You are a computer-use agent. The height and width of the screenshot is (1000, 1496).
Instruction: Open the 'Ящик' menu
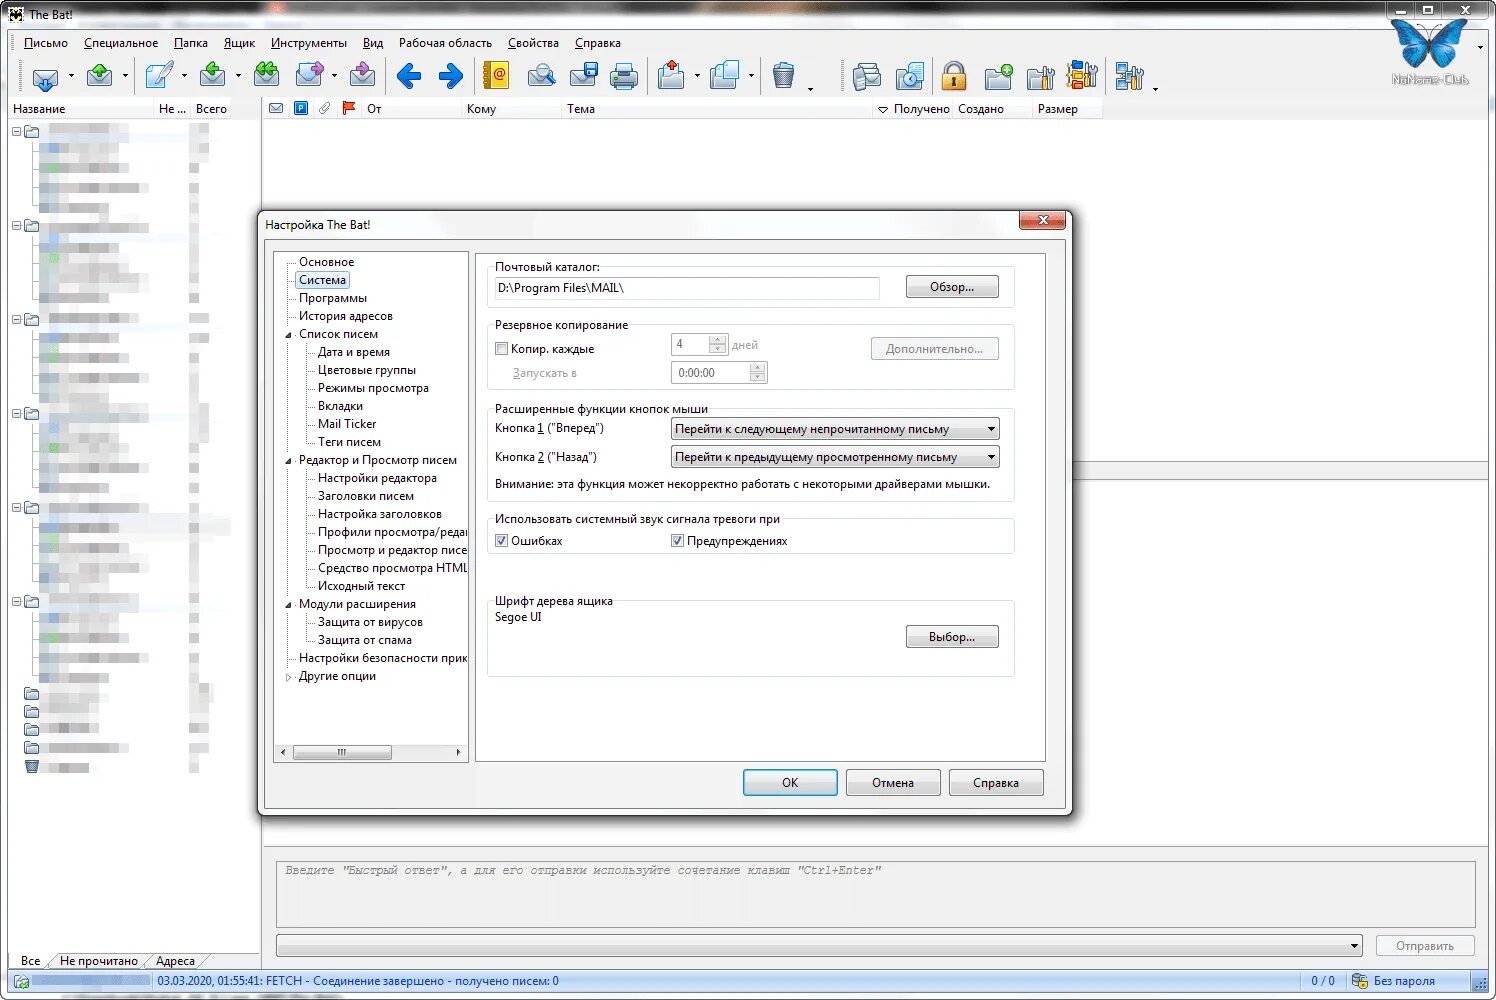pos(239,43)
